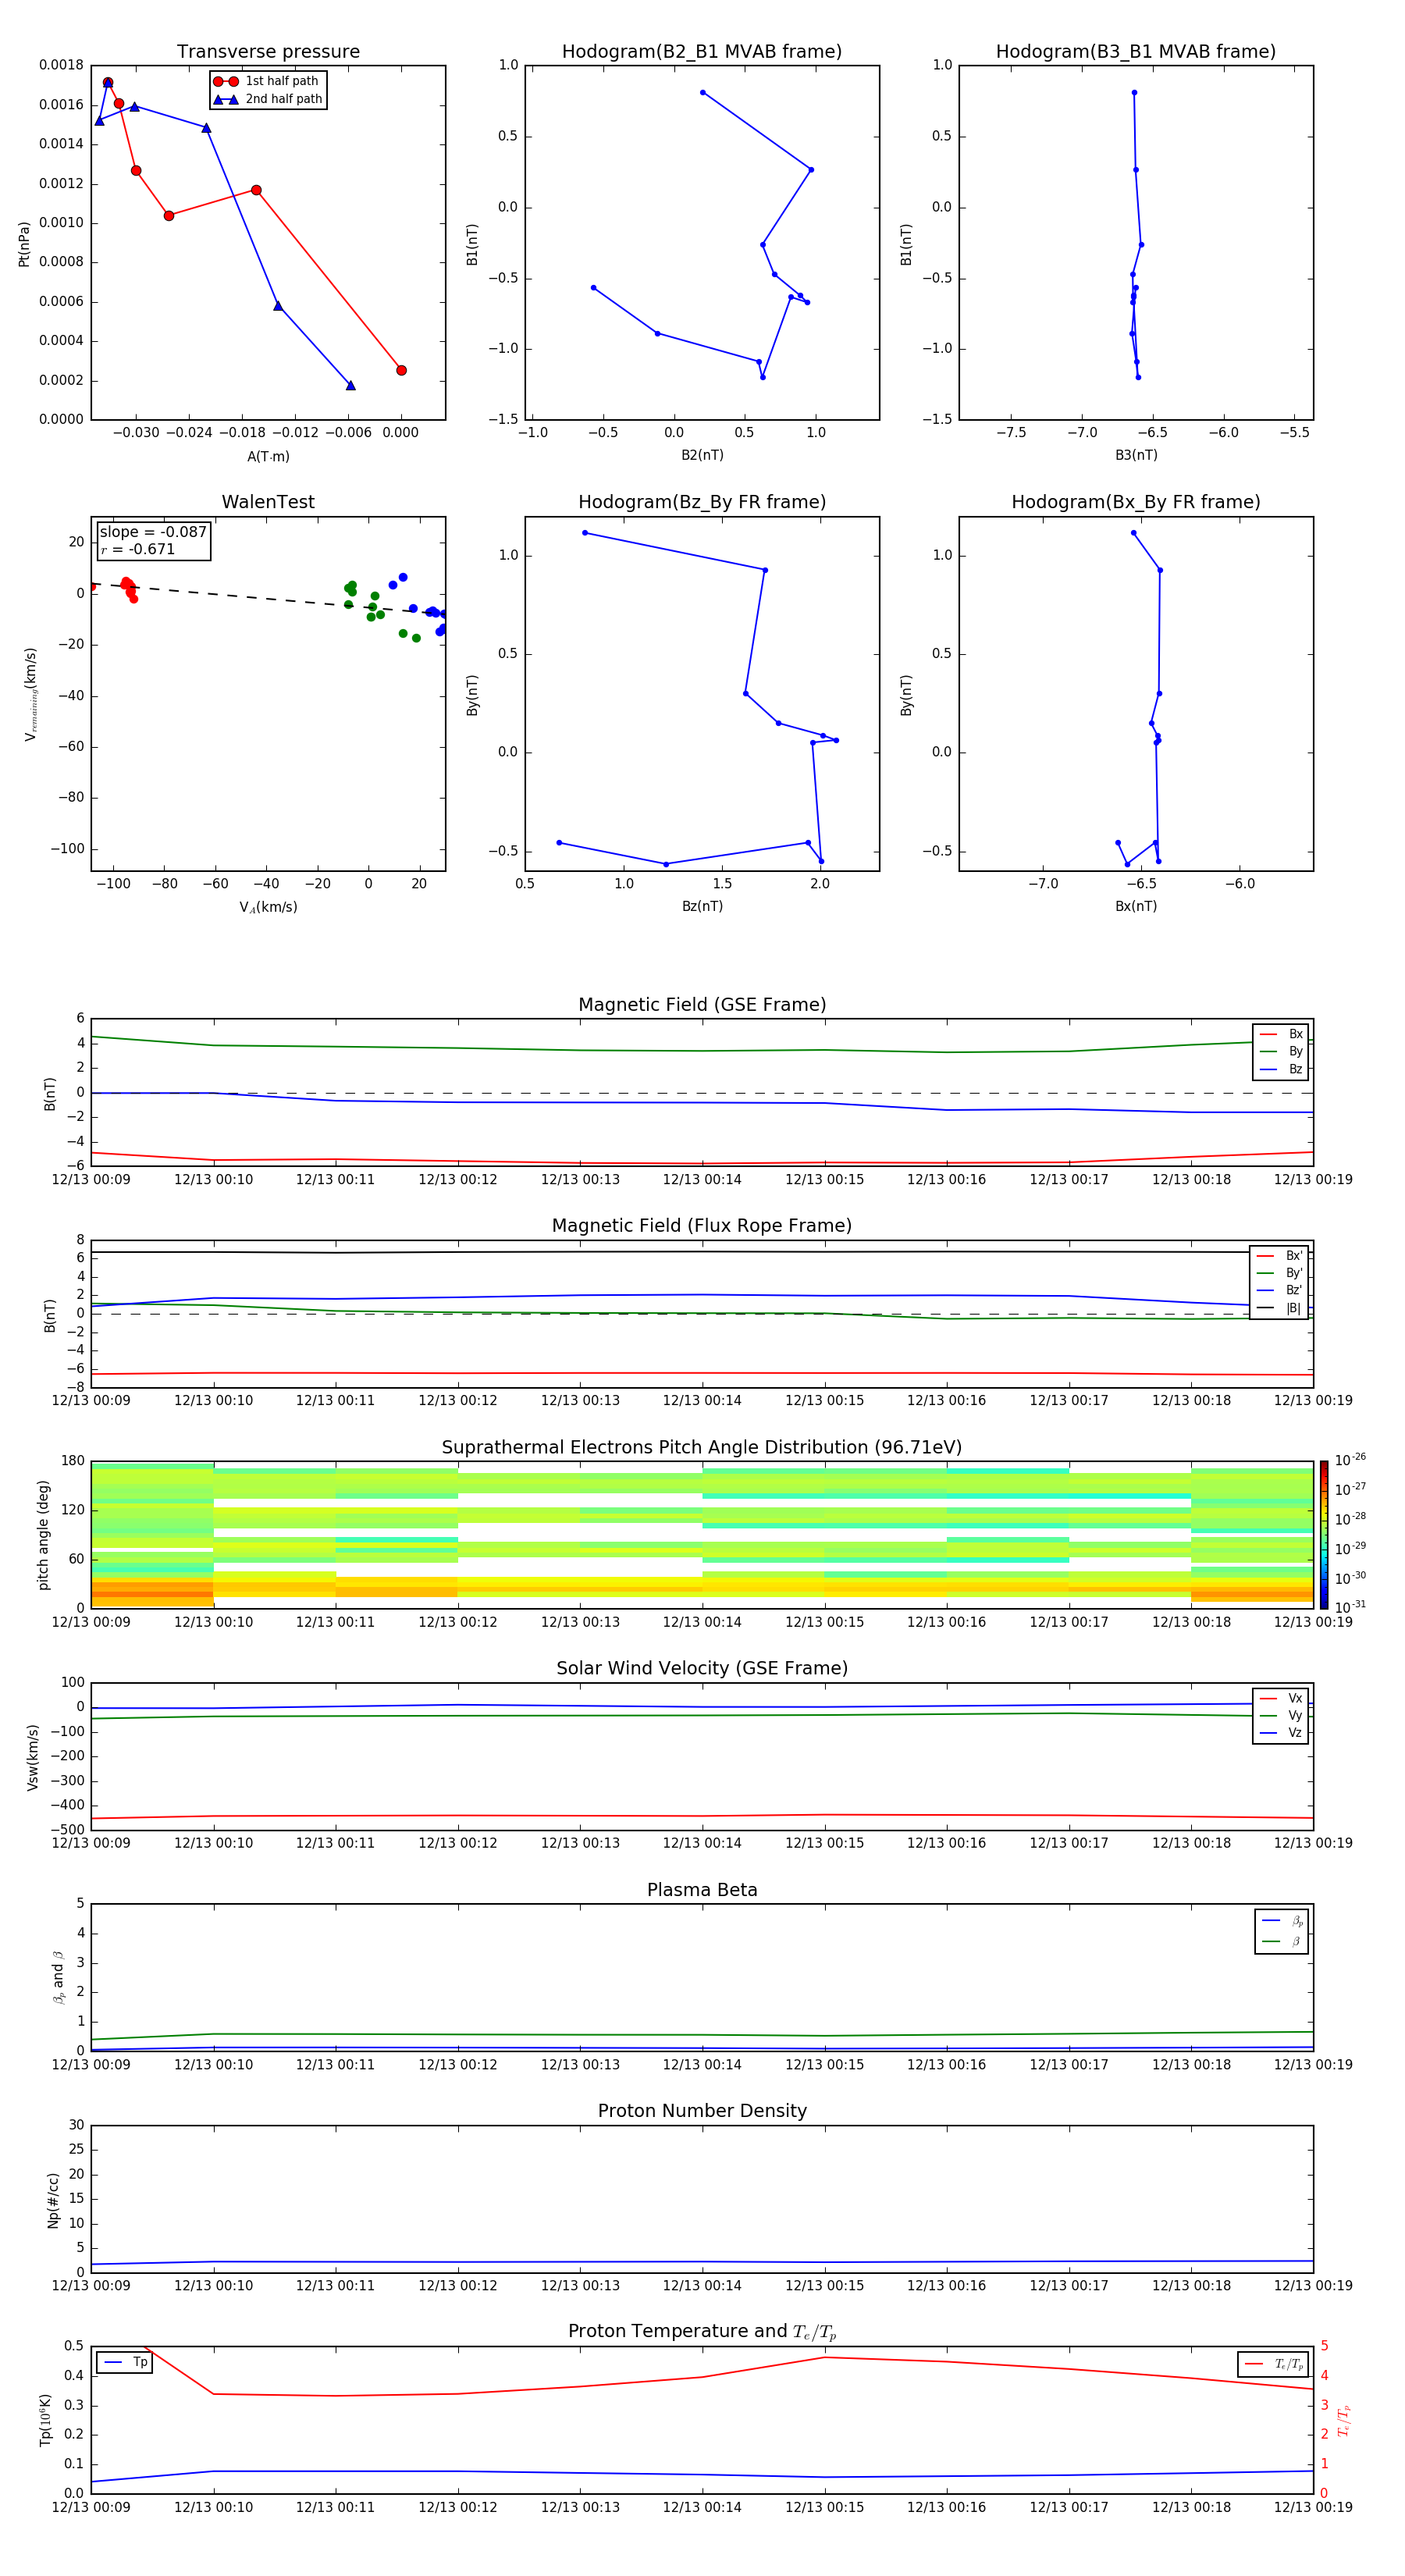Click the 'Vz' entry in velocity legend

pos(1281,1732)
